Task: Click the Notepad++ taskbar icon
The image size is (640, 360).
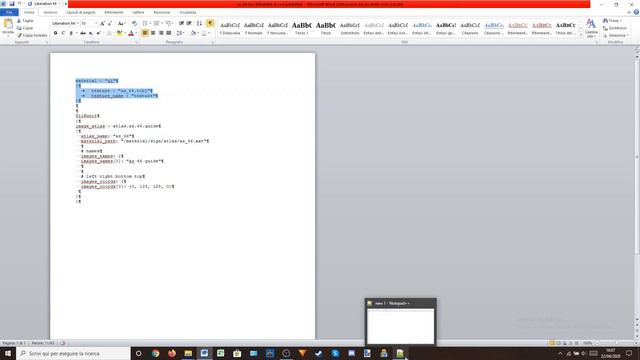Action: (x=400, y=353)
